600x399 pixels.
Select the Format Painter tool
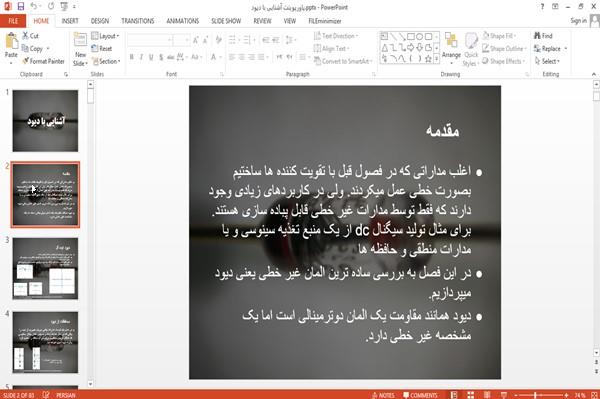point(43,61)
